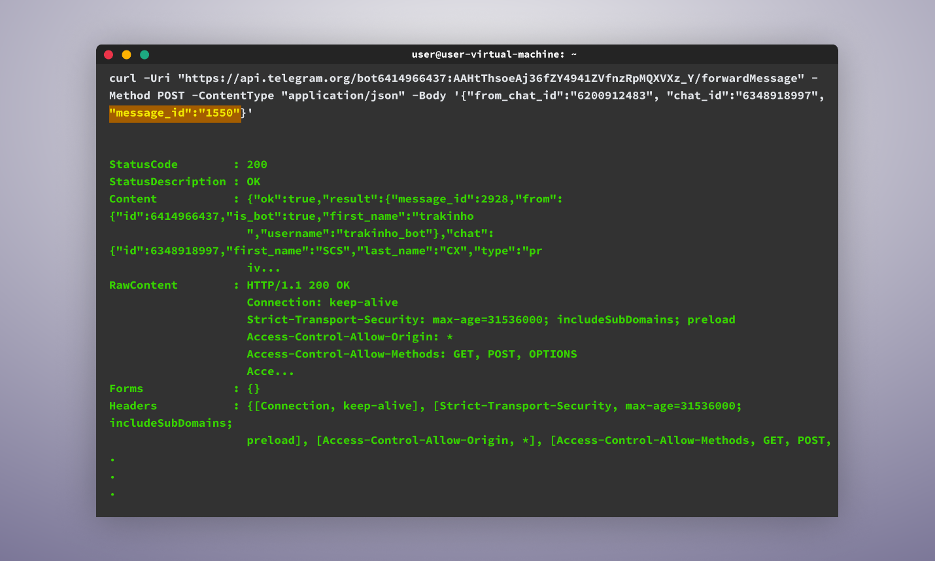
Task: Click the 'HTTP/1.1 200 OK' line
Action: pyautogui.click(x=298, y=285)
